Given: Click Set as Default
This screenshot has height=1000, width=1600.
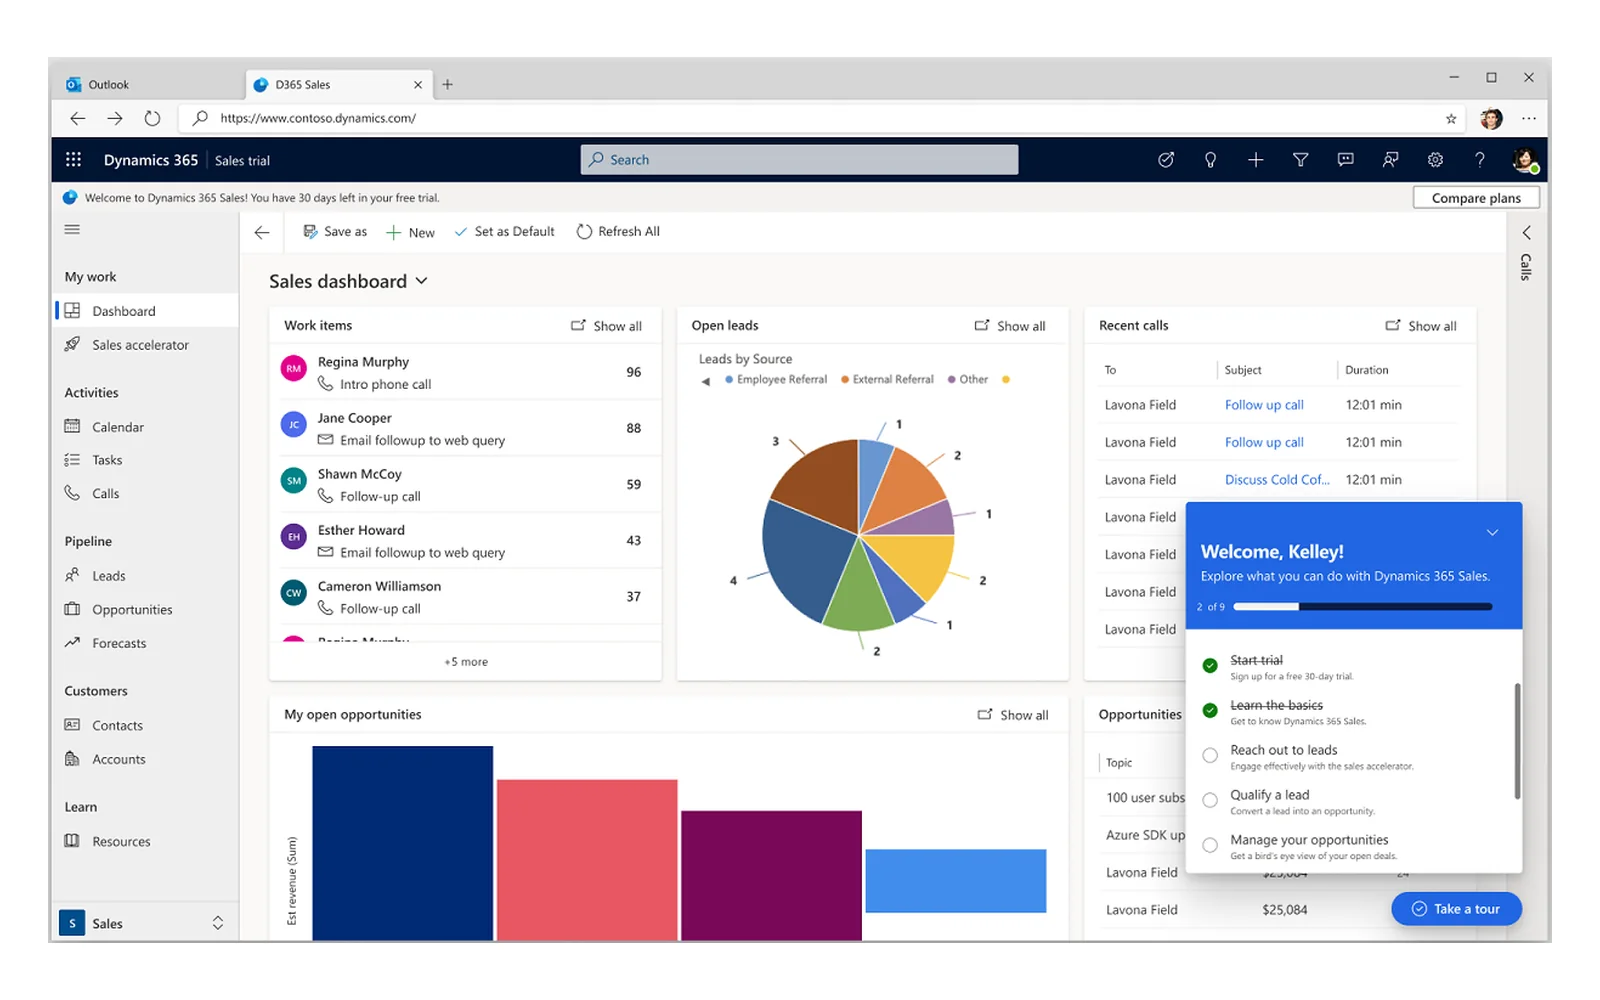Looking at the screenshot, I should click(x=504, y=232).
